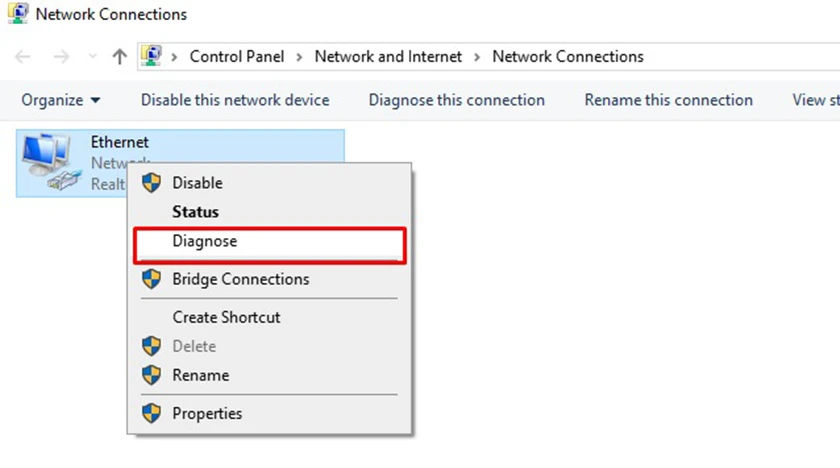The height and width of the screenshot is (468, 840).
Task: Click the shield icon beside Rename
Action: click(x=152, y=375)
